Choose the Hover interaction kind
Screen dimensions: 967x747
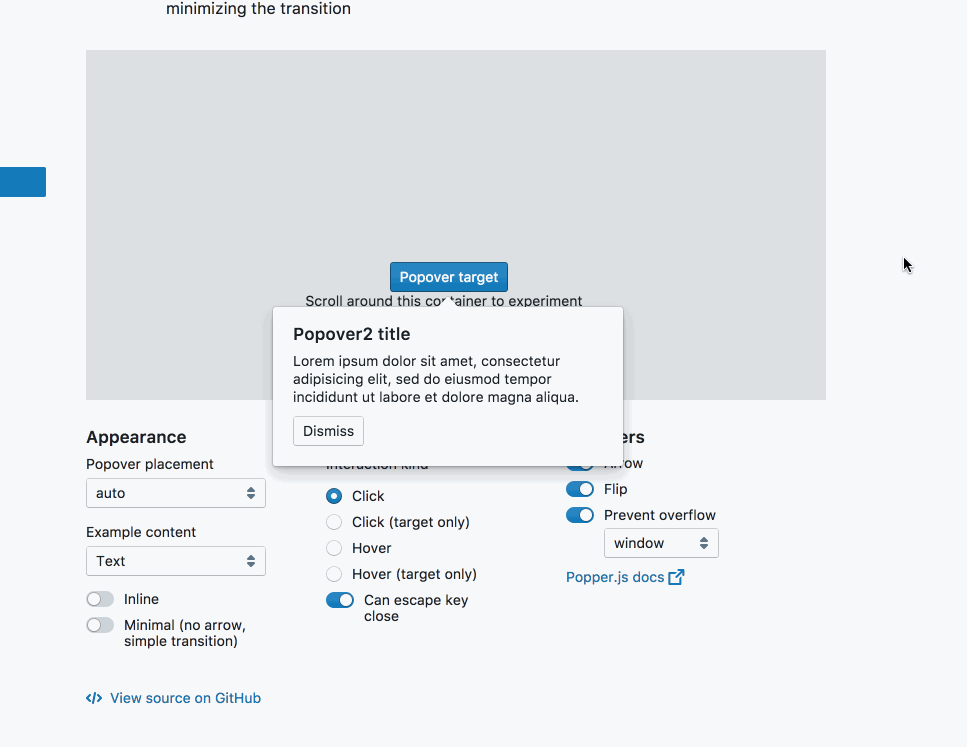[334, 547]
